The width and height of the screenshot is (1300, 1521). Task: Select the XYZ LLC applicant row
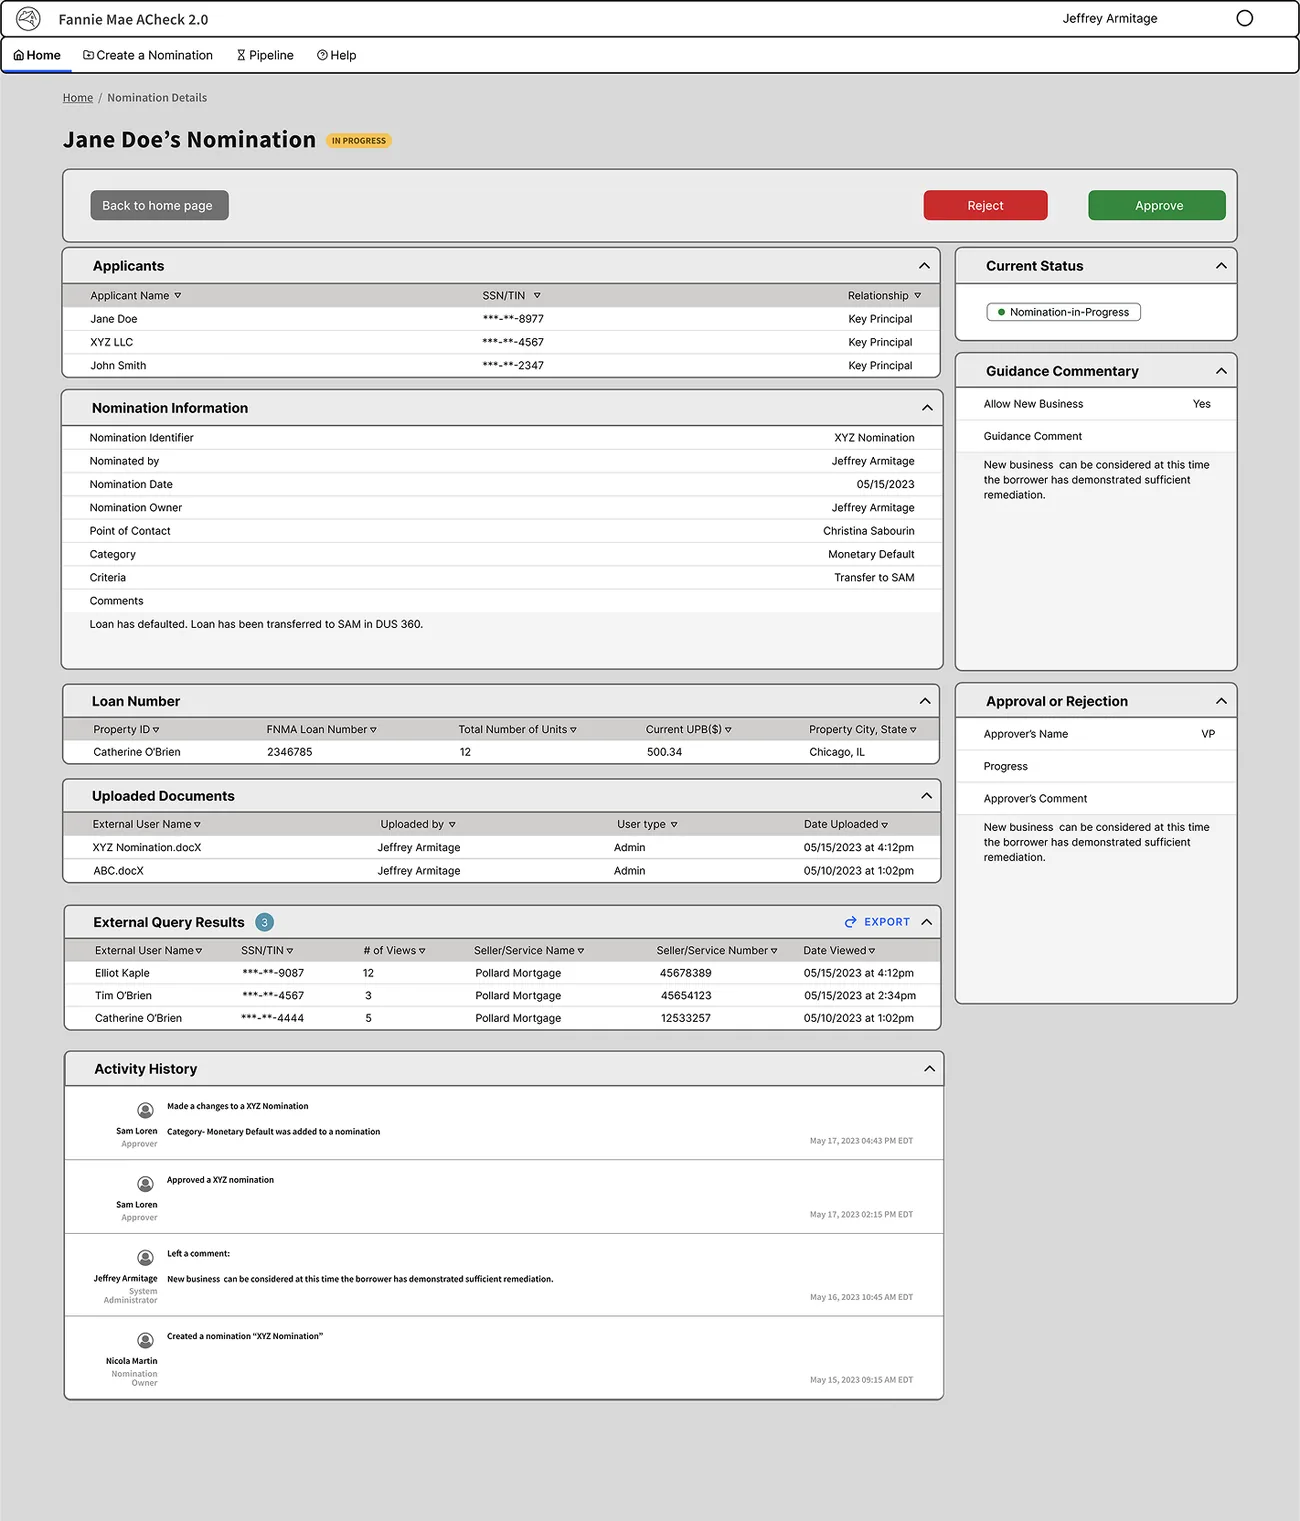[x=502, y=342]
